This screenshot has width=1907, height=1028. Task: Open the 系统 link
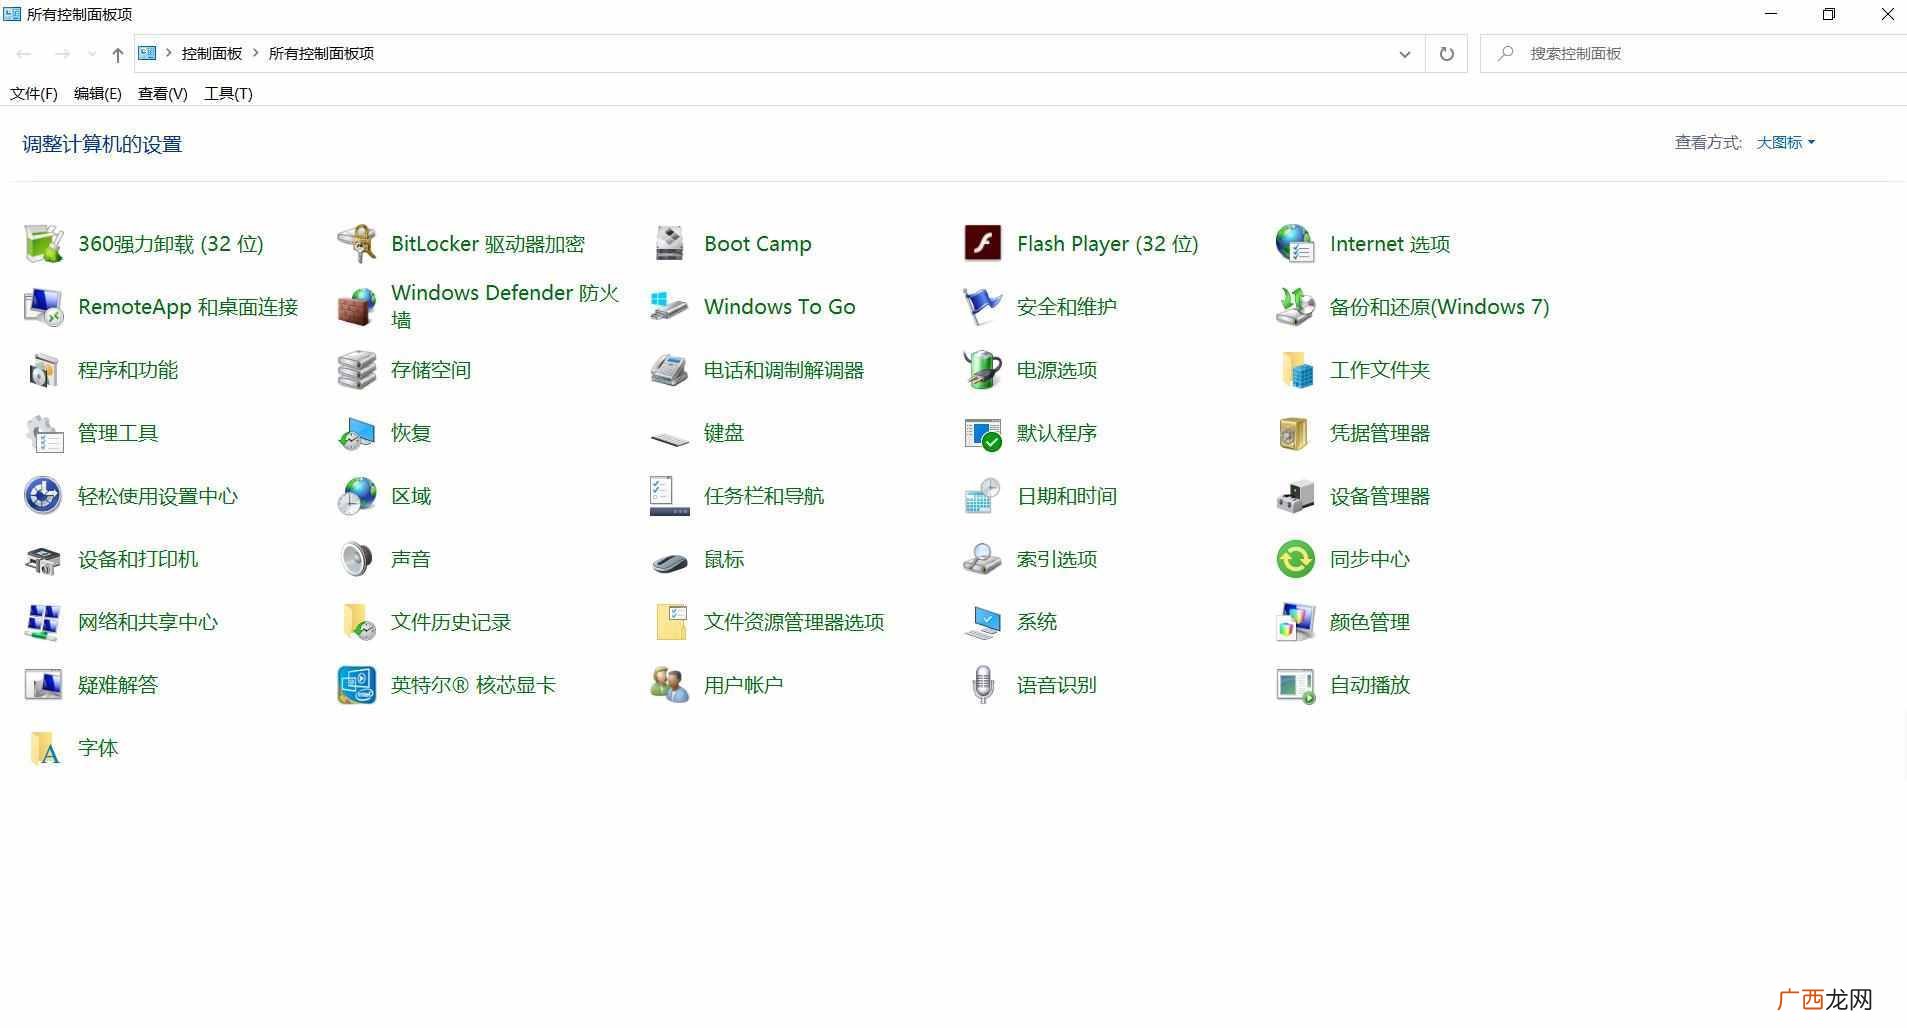point(1037,622)
